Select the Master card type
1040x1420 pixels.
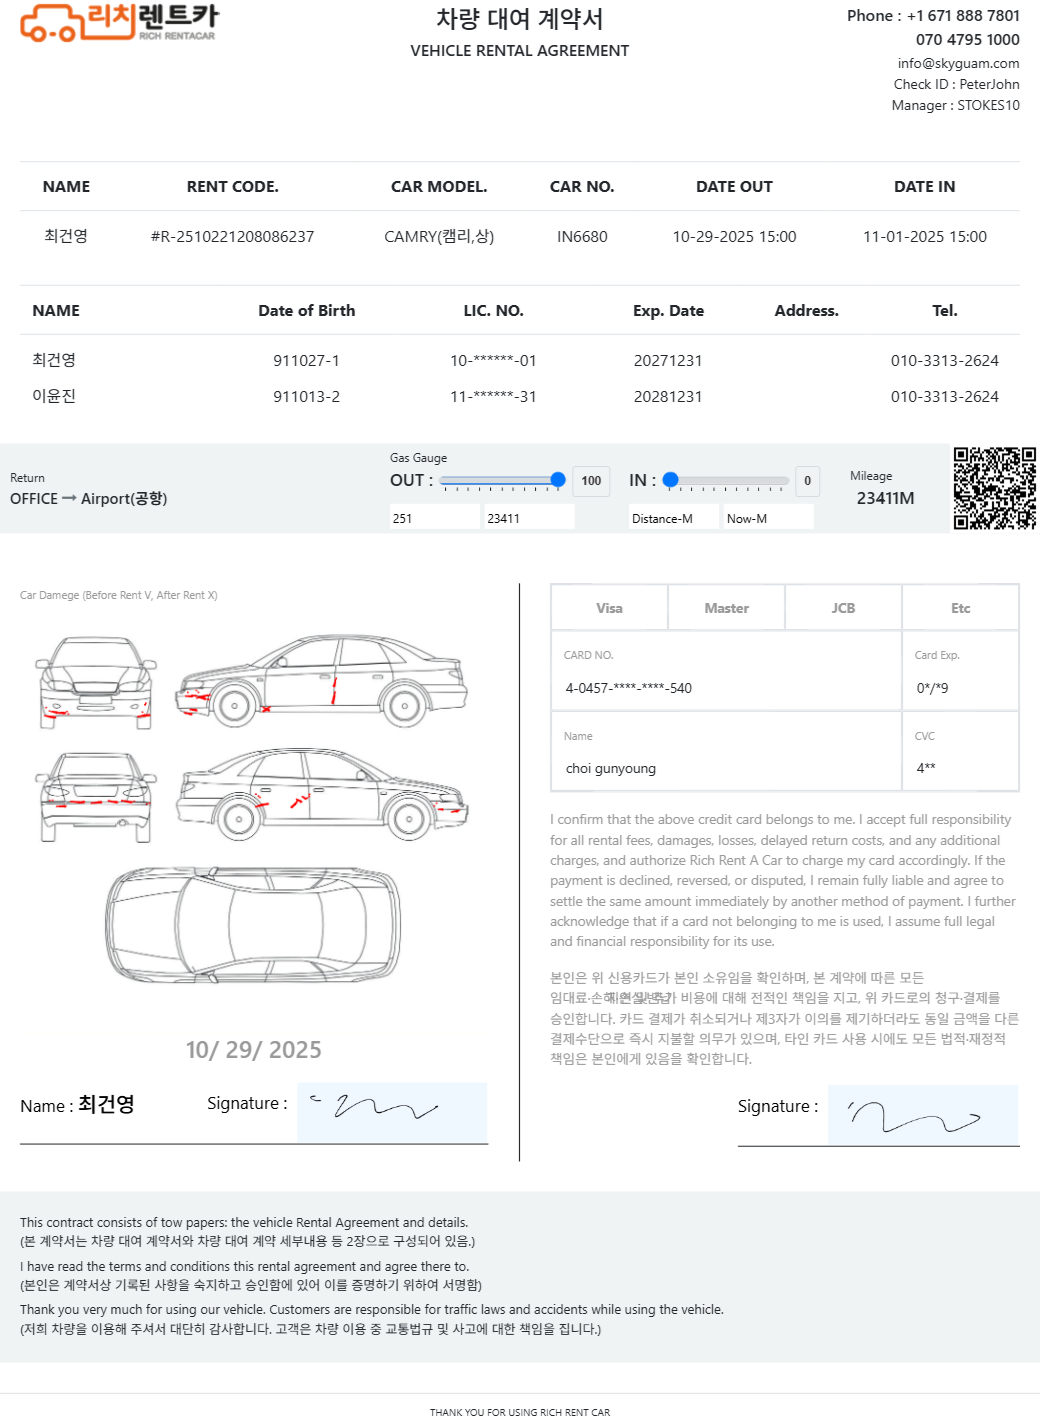coord(726,608)
